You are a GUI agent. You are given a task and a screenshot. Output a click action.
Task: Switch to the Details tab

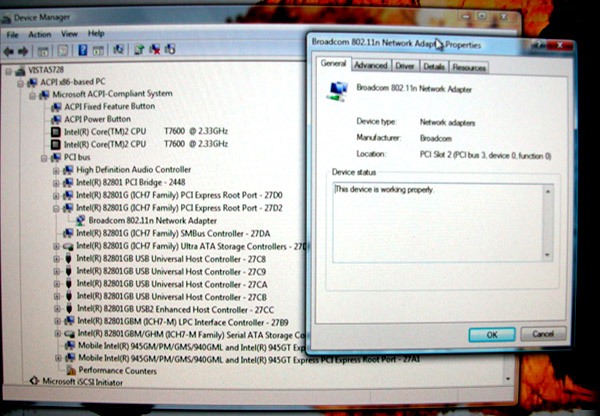[434, 67]
